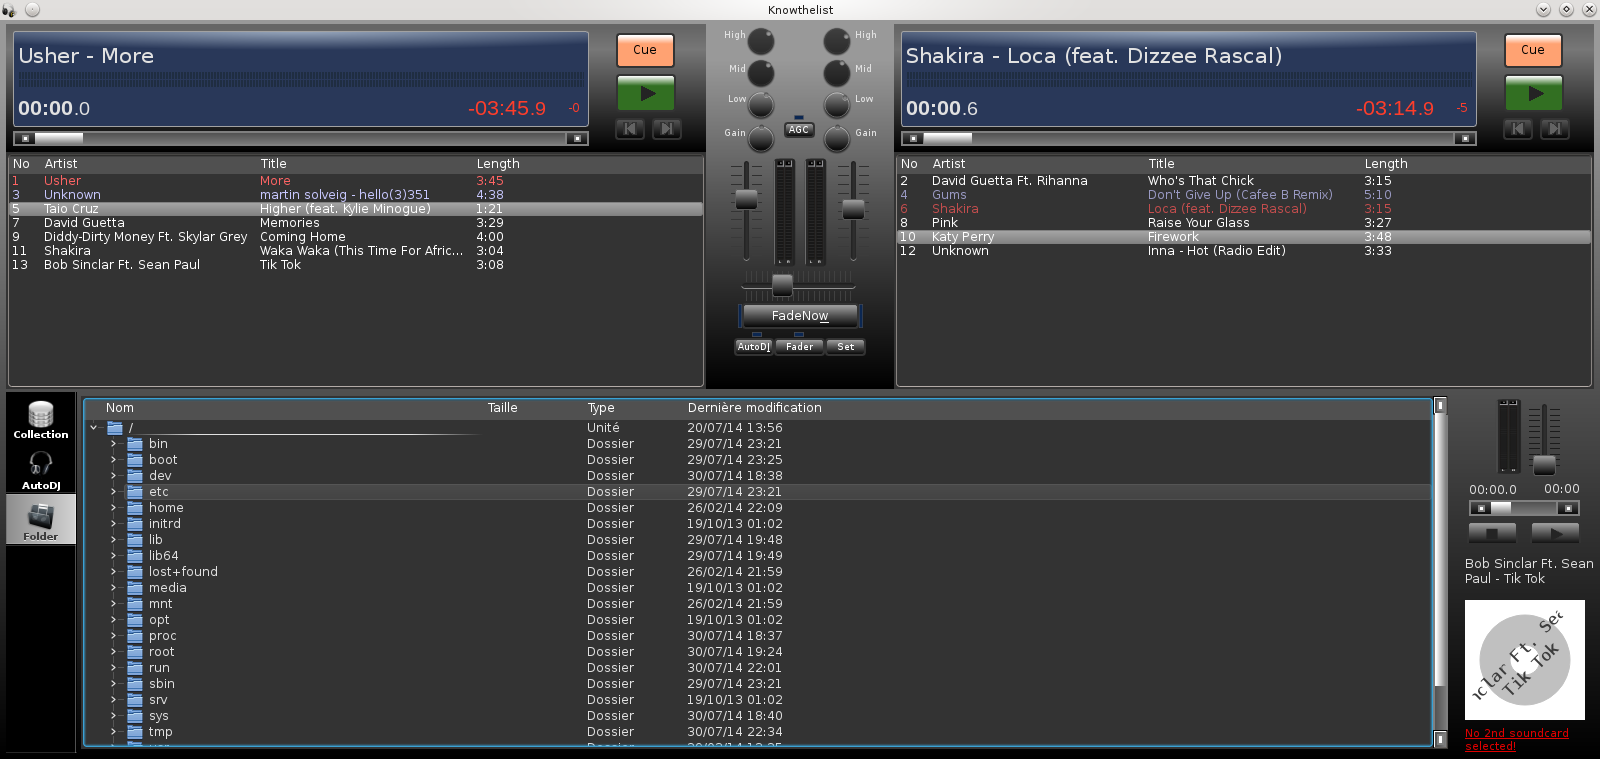
Task: Click the right channel volume fader
Action: coord(853,209)
